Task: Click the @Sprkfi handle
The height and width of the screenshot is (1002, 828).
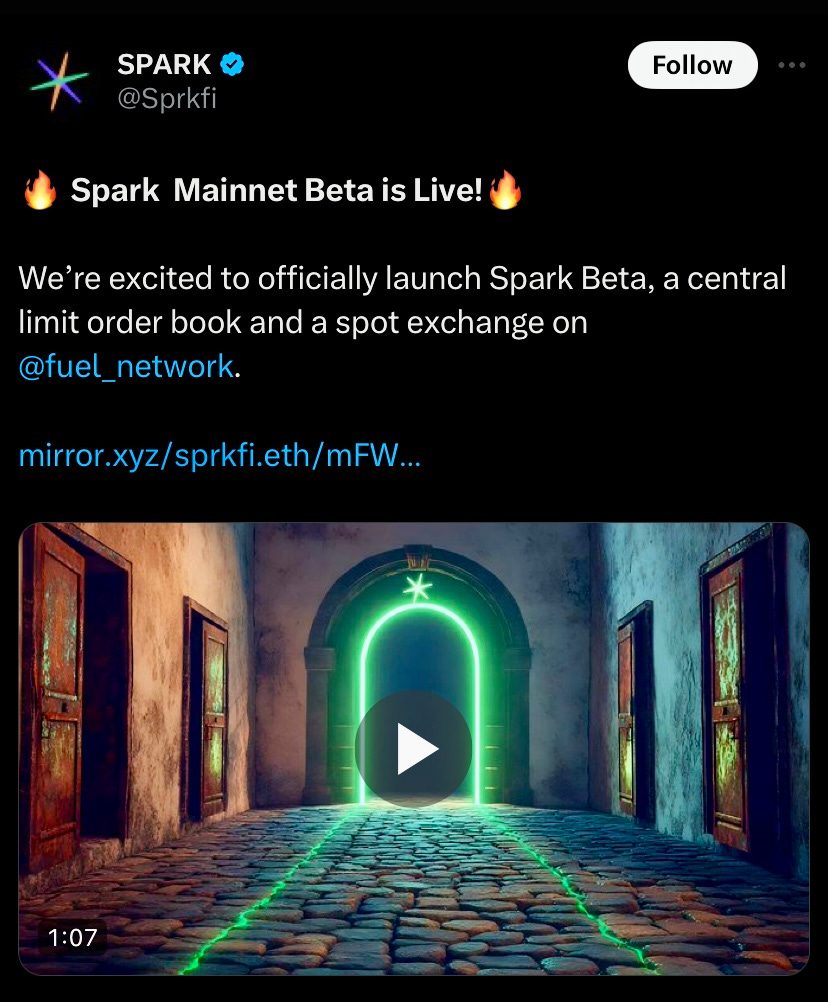Action: click(167, 98)
